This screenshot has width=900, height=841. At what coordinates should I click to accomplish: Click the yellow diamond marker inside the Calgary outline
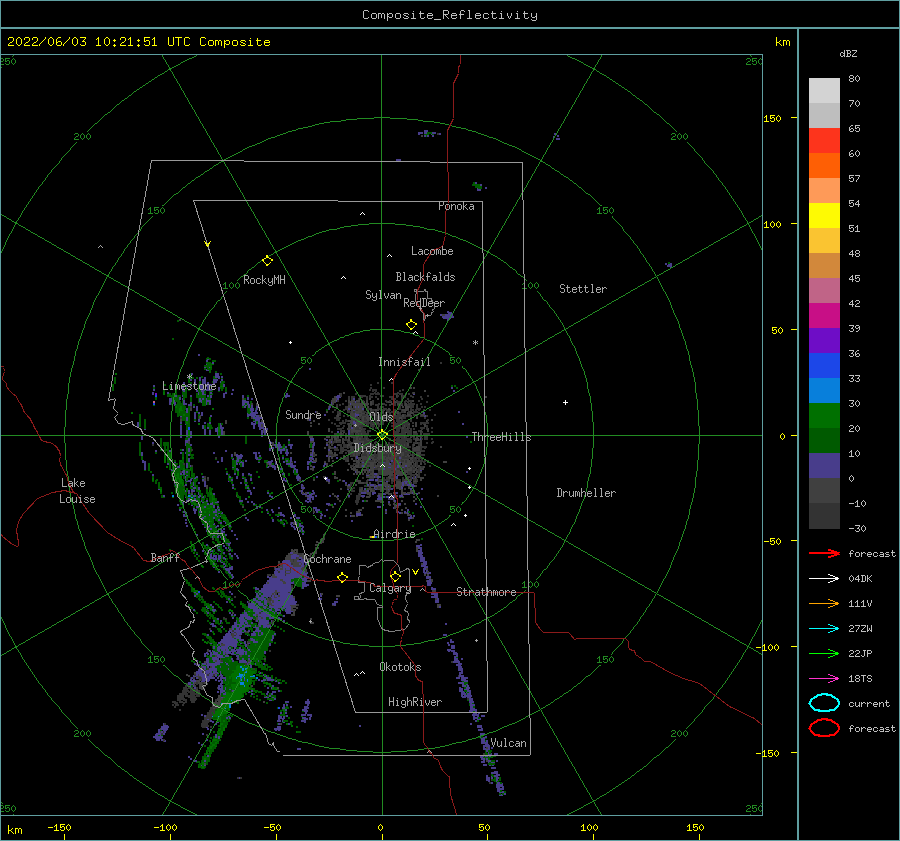click(x=395, y=576)
